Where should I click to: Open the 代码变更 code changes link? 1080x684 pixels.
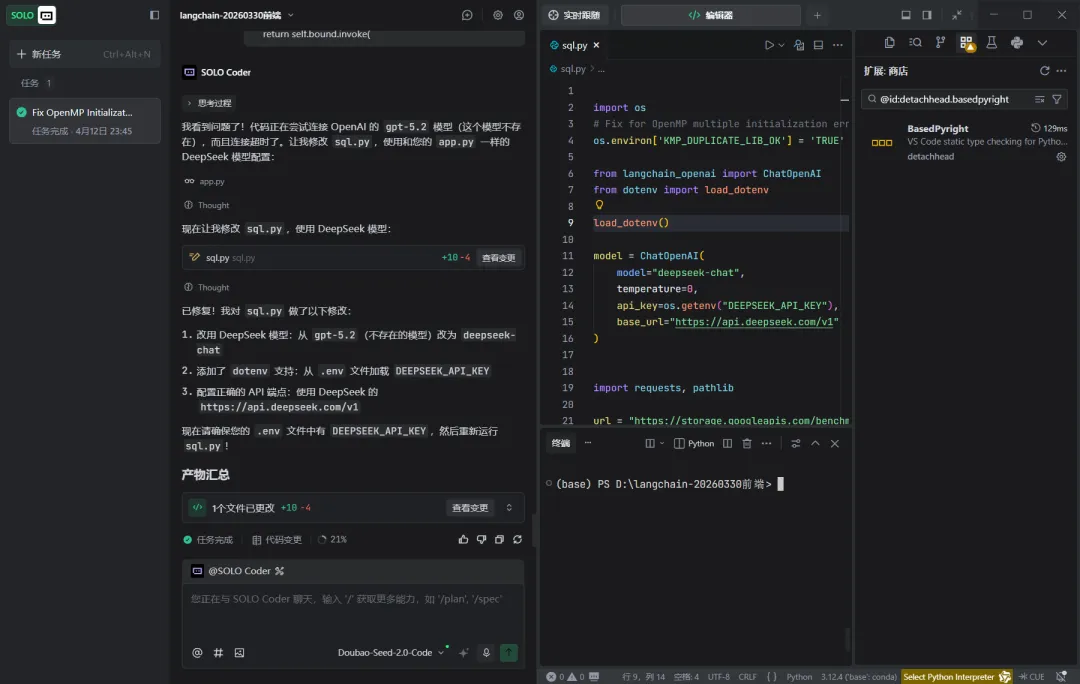(x=277, y=539)
